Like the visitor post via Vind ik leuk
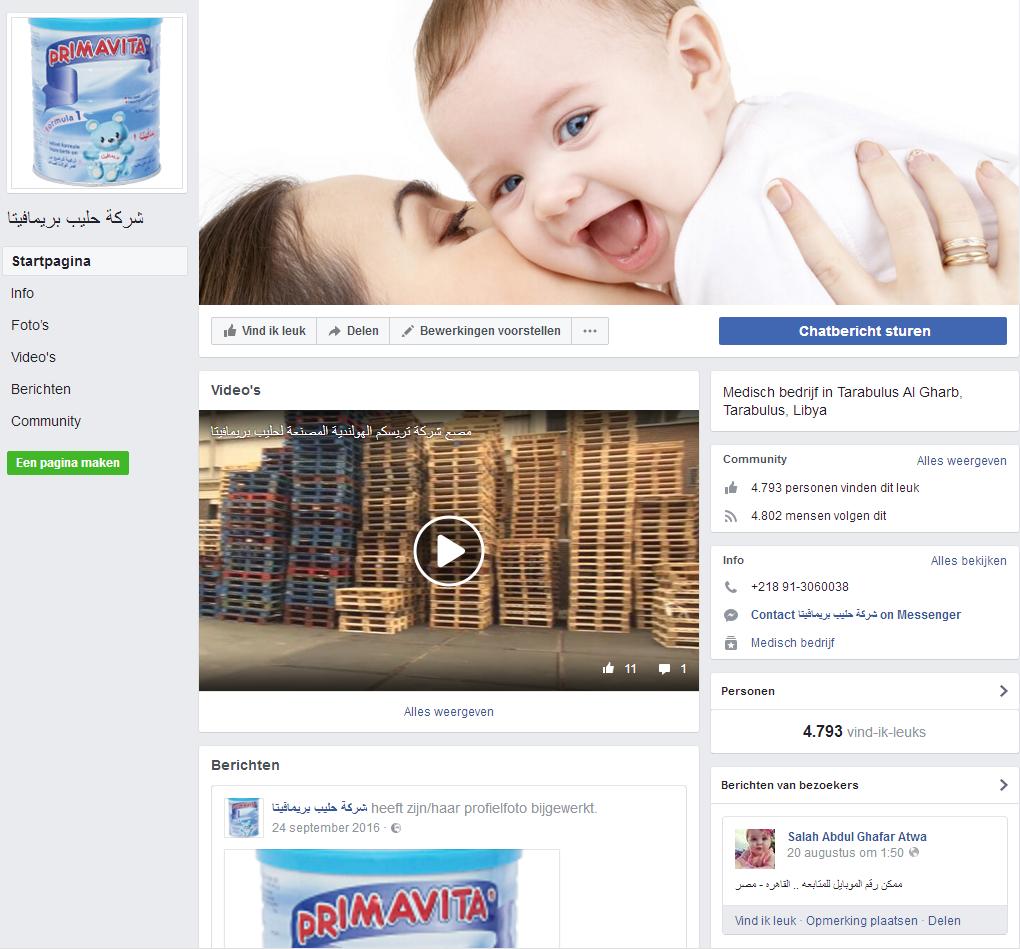 coord(765,920)
